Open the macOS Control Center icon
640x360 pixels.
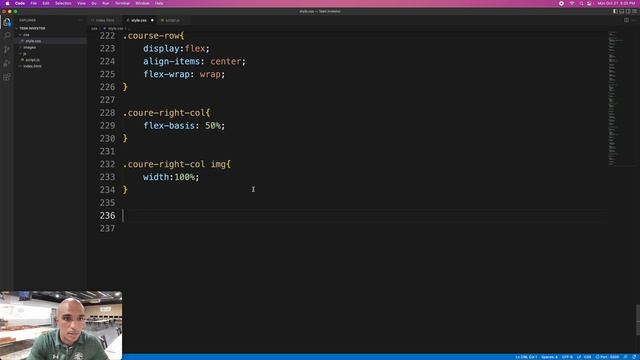click(589, 3)
